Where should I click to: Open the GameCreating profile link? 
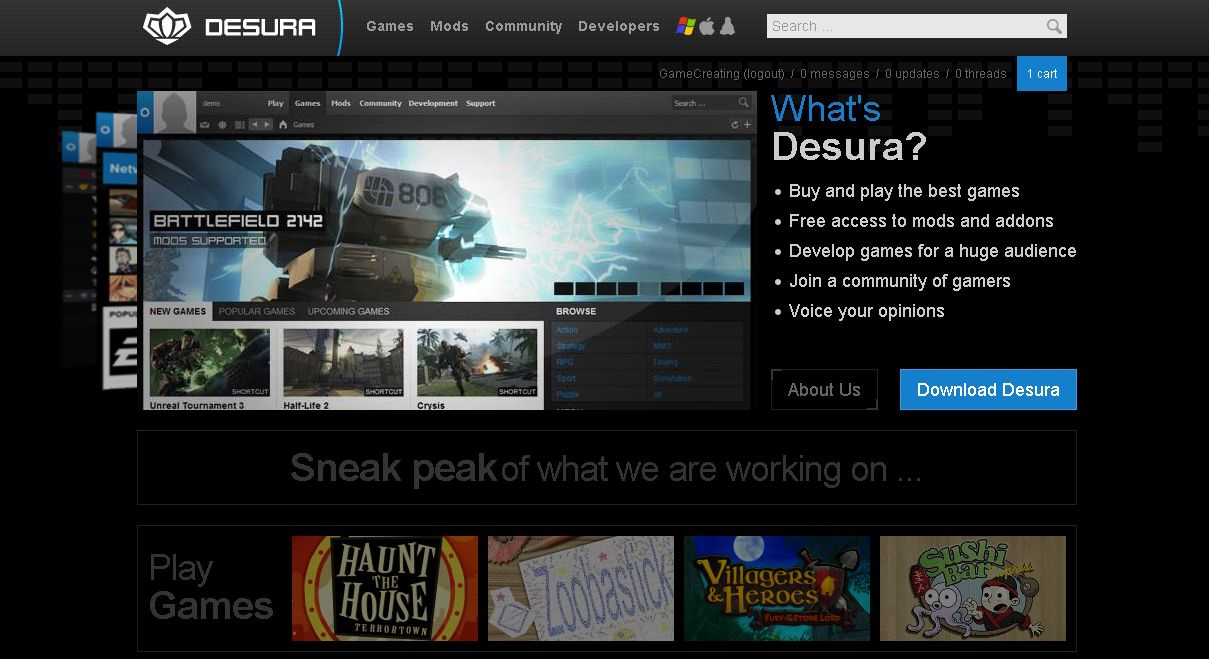tap(699, 74)
